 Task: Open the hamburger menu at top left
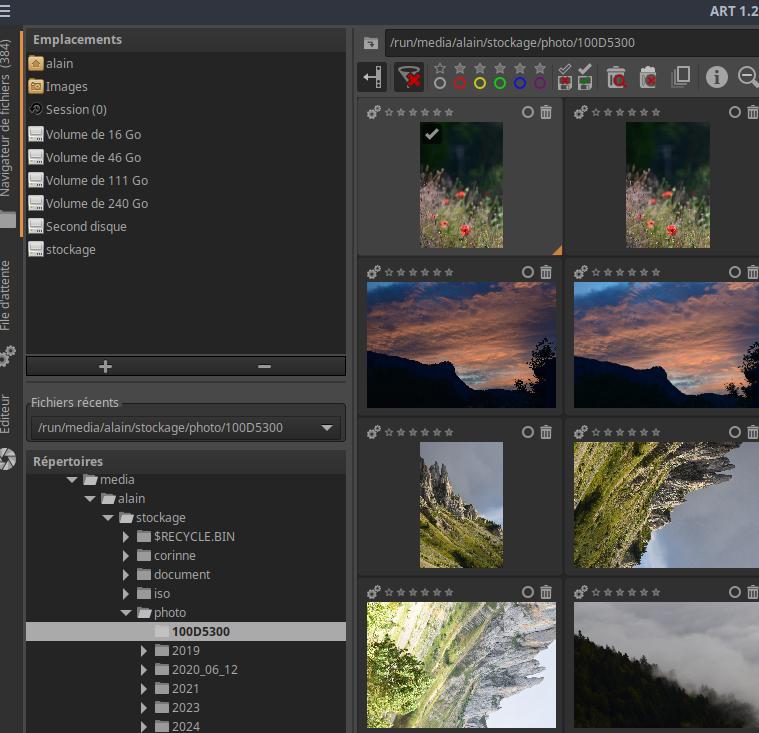[x=5, y=11]
